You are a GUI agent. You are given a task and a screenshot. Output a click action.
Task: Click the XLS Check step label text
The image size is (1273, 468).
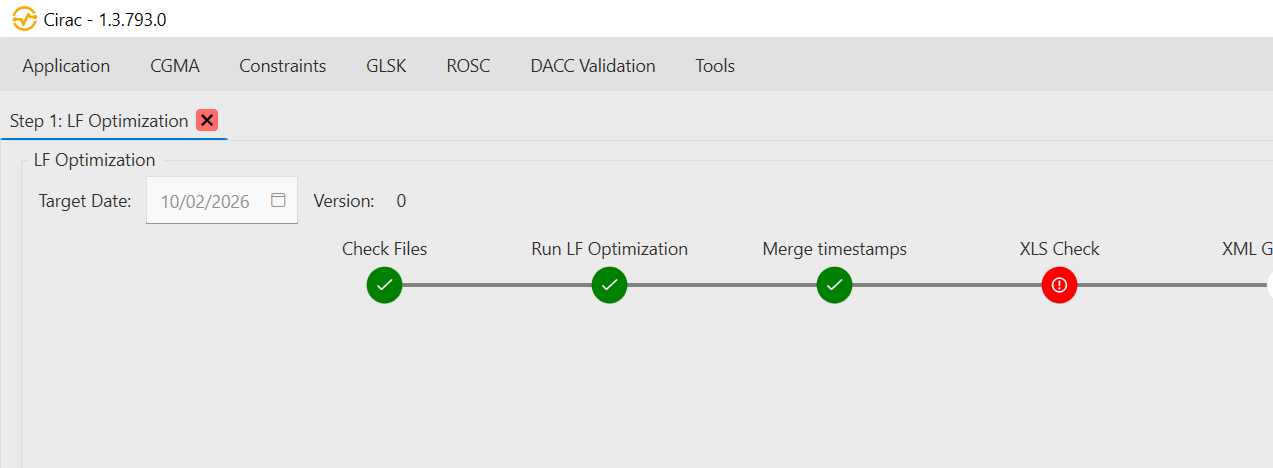1059,249
